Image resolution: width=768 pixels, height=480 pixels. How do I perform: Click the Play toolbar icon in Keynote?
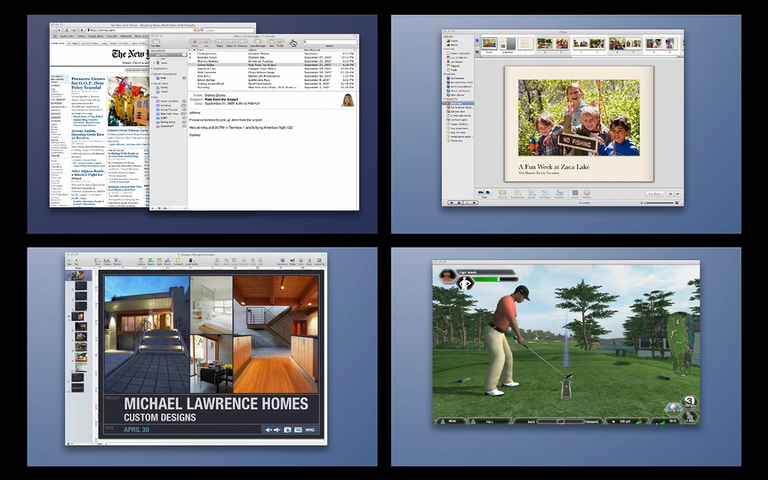(x=76, y=261)
